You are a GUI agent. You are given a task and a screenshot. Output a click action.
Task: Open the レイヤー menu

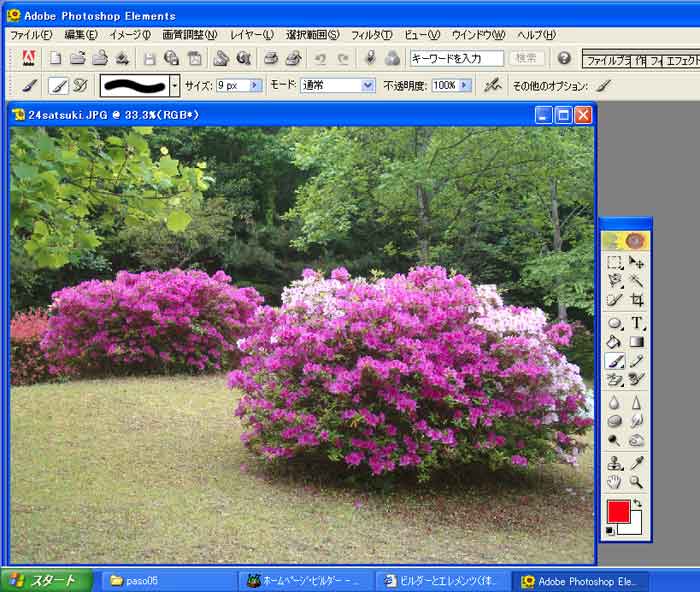[x=252, y=35]
